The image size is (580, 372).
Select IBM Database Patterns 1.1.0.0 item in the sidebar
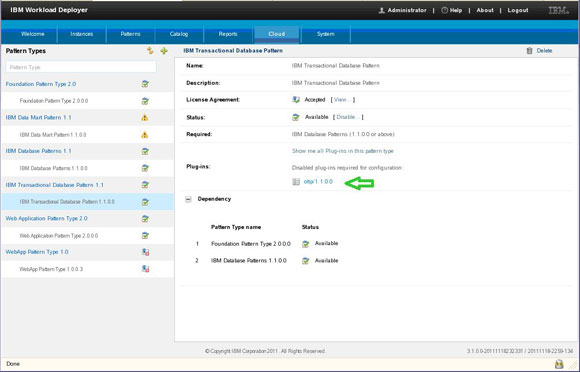pos(54,168)
